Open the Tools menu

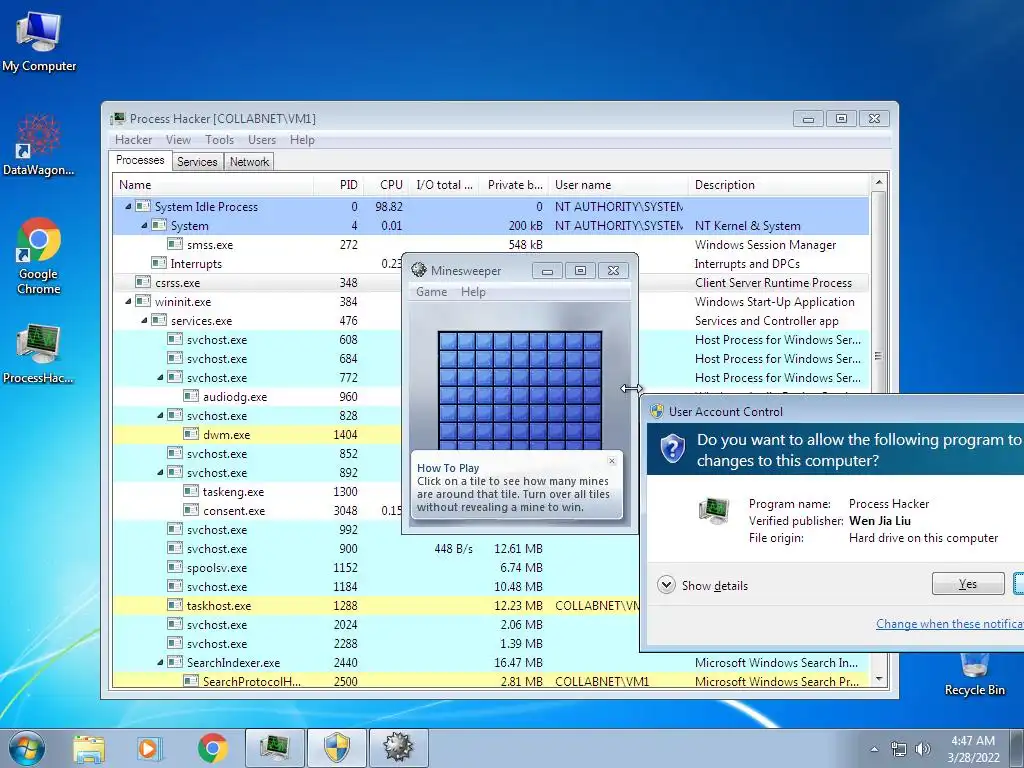coord(219,140)
